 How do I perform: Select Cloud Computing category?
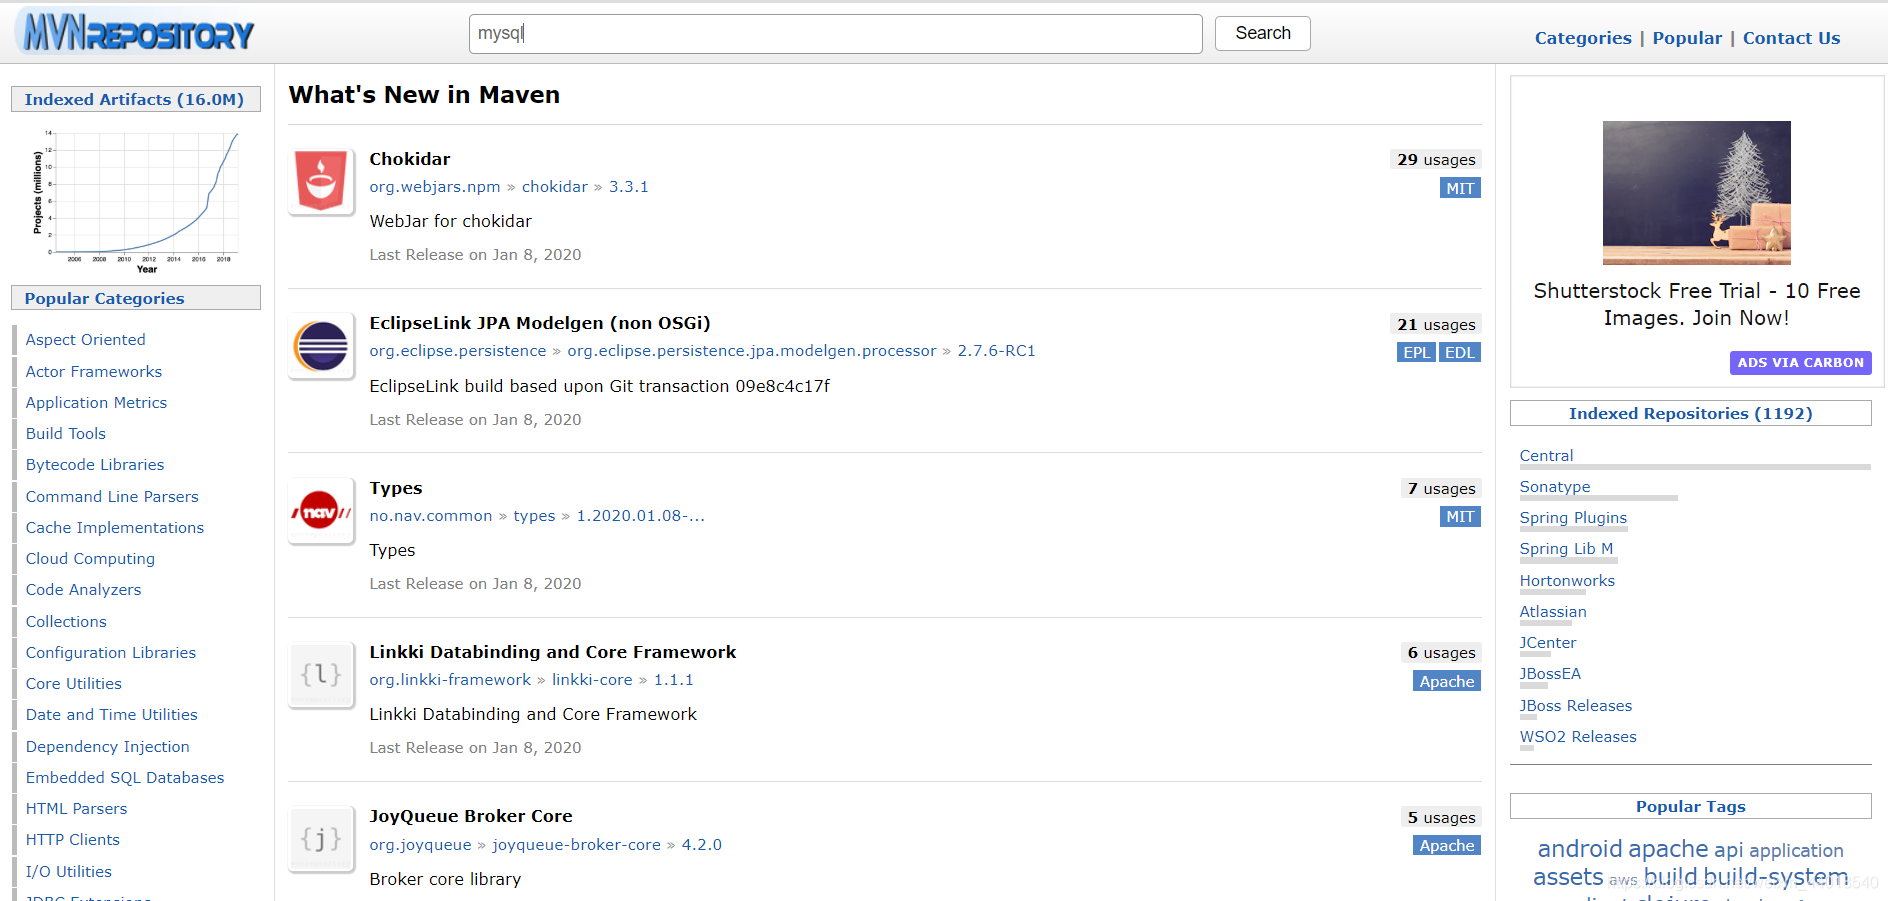coord(90,558)
